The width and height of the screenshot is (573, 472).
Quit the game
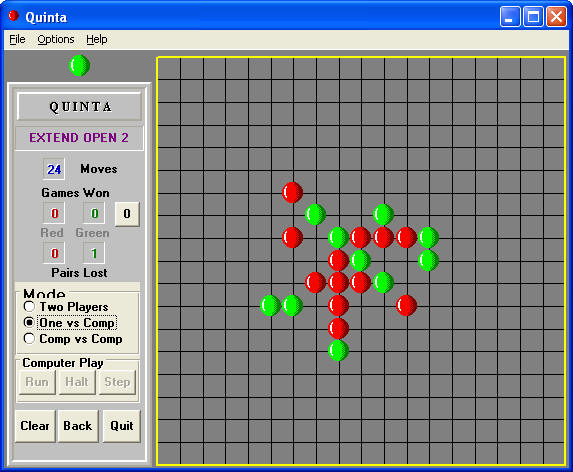[122, 426]
